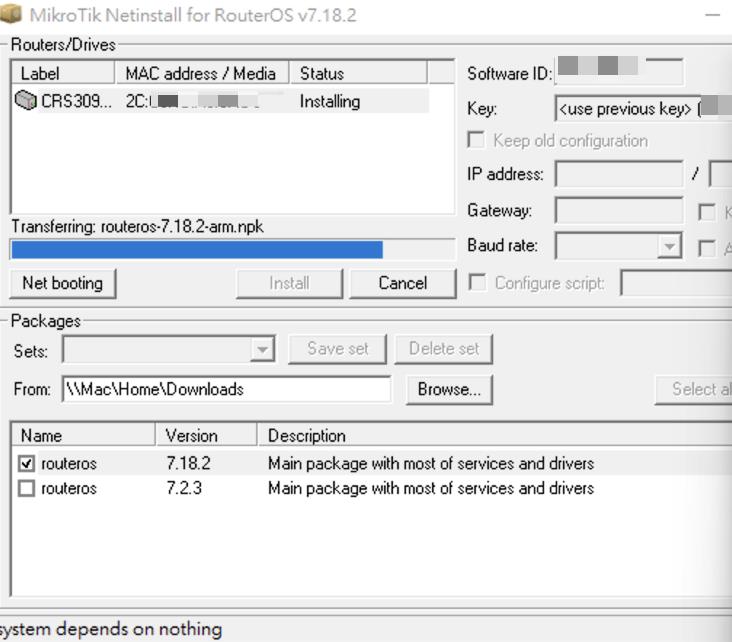732x642 pixels.
Task: Toggle the Configure script checkbox
Action: point(477,283)
